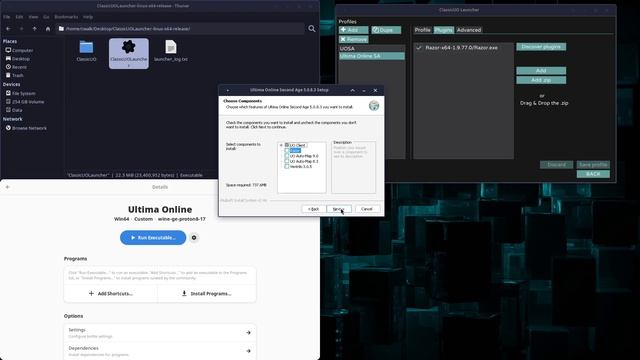Go back in Thunar file manager

tap(8, 29)
